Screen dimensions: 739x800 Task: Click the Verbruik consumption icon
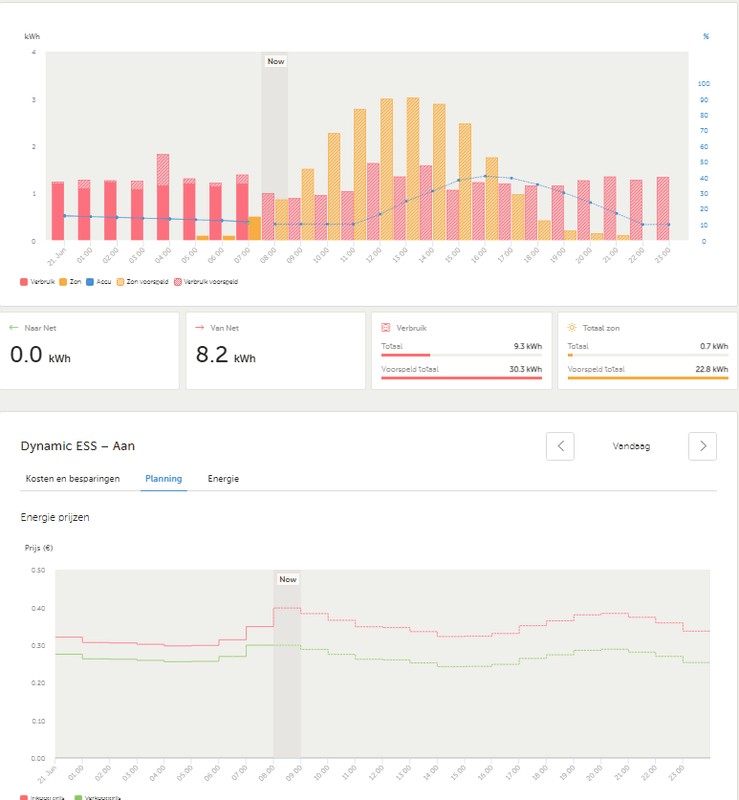coord(386,328)
